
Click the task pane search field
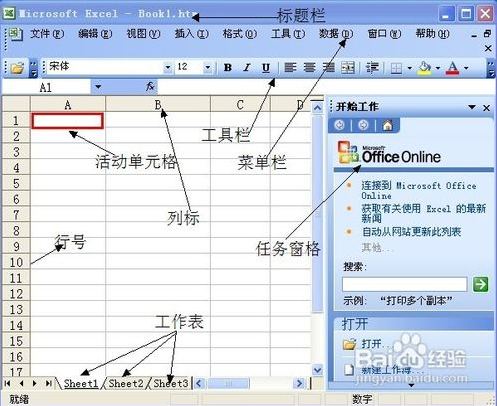(404, 284)
